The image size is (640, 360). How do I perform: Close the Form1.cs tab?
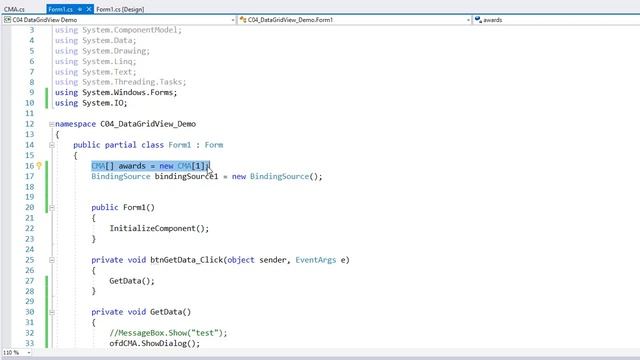89,9
